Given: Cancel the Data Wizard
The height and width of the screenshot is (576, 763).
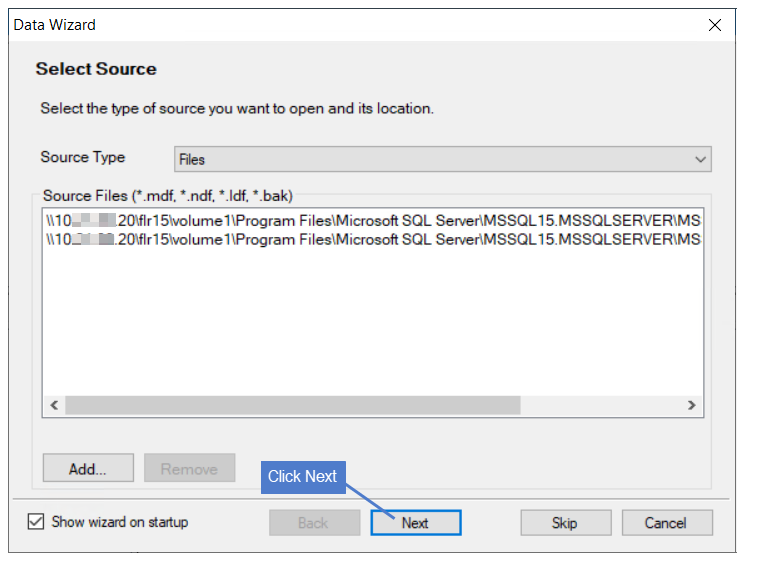Looking at the screenshot, I should [x=667, y=523].
